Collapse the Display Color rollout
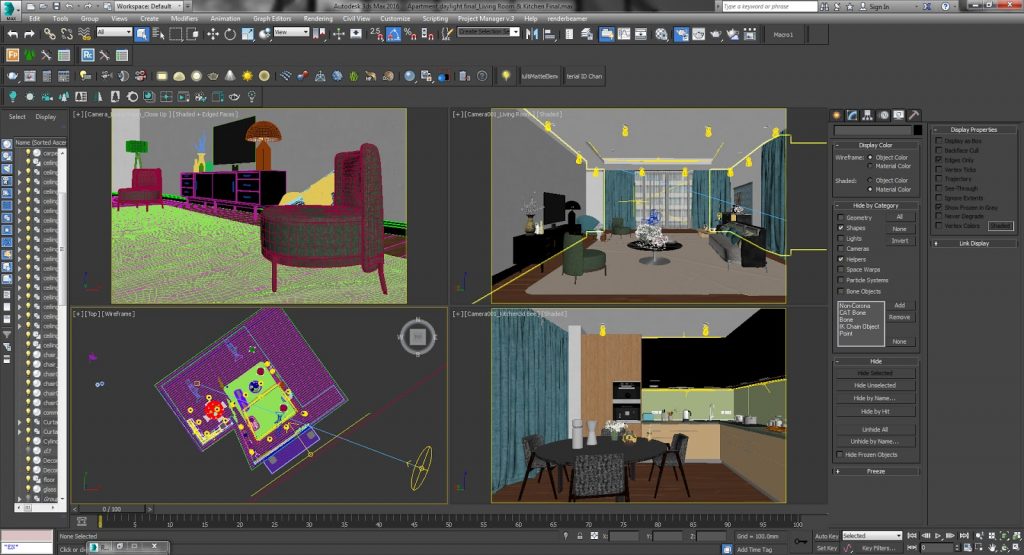The image size is (1024, 555). 876,145
